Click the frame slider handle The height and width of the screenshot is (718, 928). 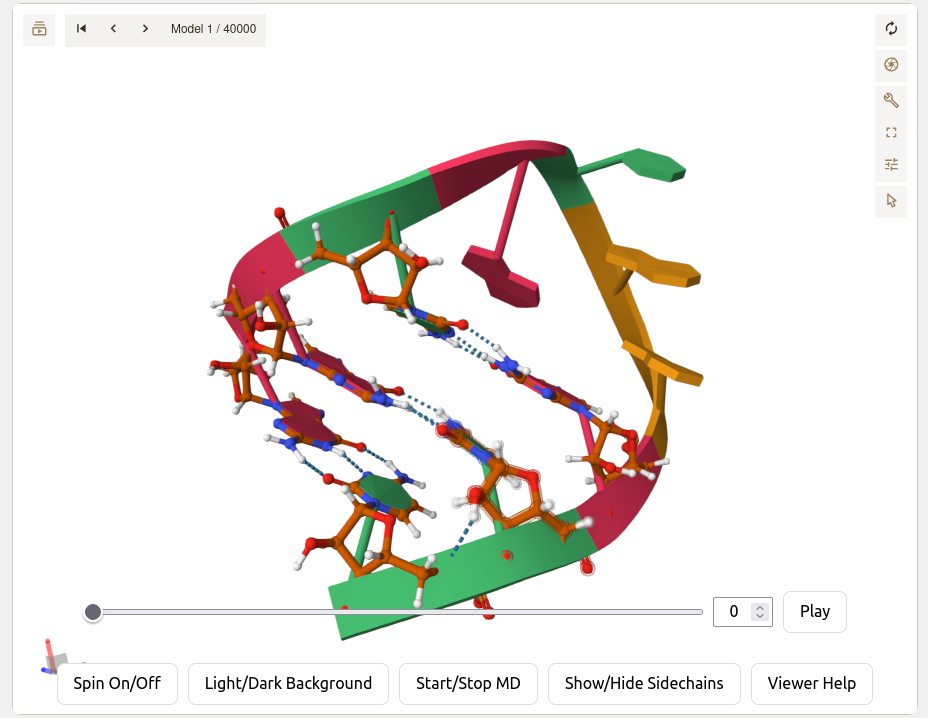pyautogui.click(x=93, y=612)
